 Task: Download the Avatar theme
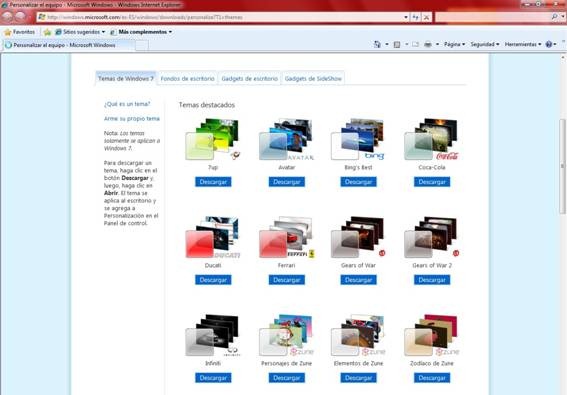tap(287, 182)
